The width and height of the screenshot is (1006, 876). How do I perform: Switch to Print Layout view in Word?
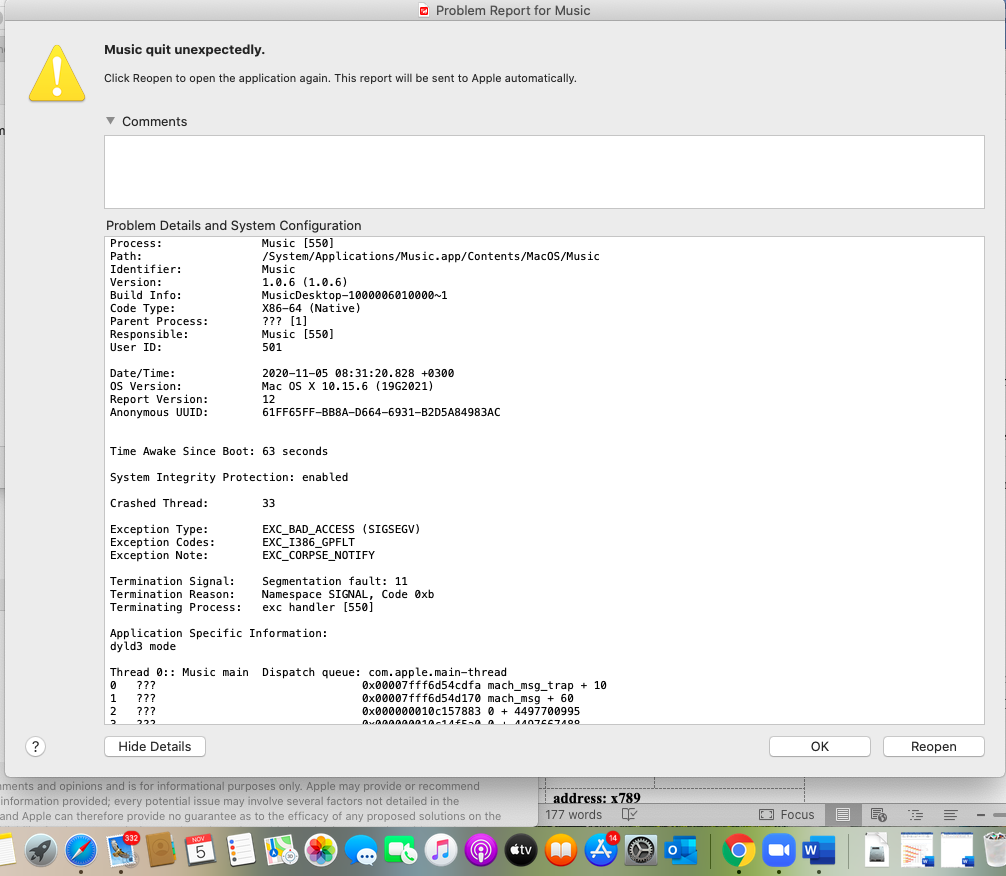843,815
